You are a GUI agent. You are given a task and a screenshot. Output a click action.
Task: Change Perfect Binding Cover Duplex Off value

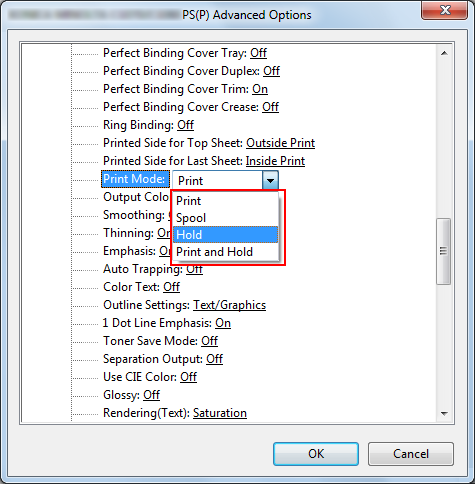tap(272, 71)
